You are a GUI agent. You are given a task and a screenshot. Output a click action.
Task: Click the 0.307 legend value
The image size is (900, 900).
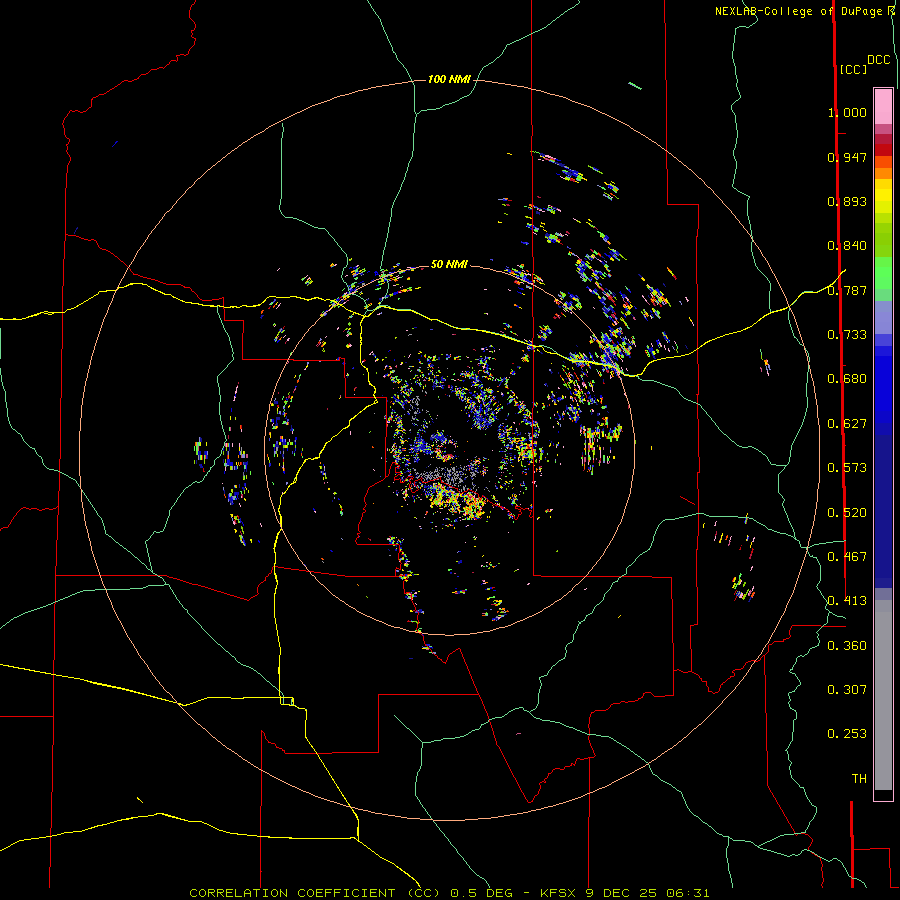[847, 690]
